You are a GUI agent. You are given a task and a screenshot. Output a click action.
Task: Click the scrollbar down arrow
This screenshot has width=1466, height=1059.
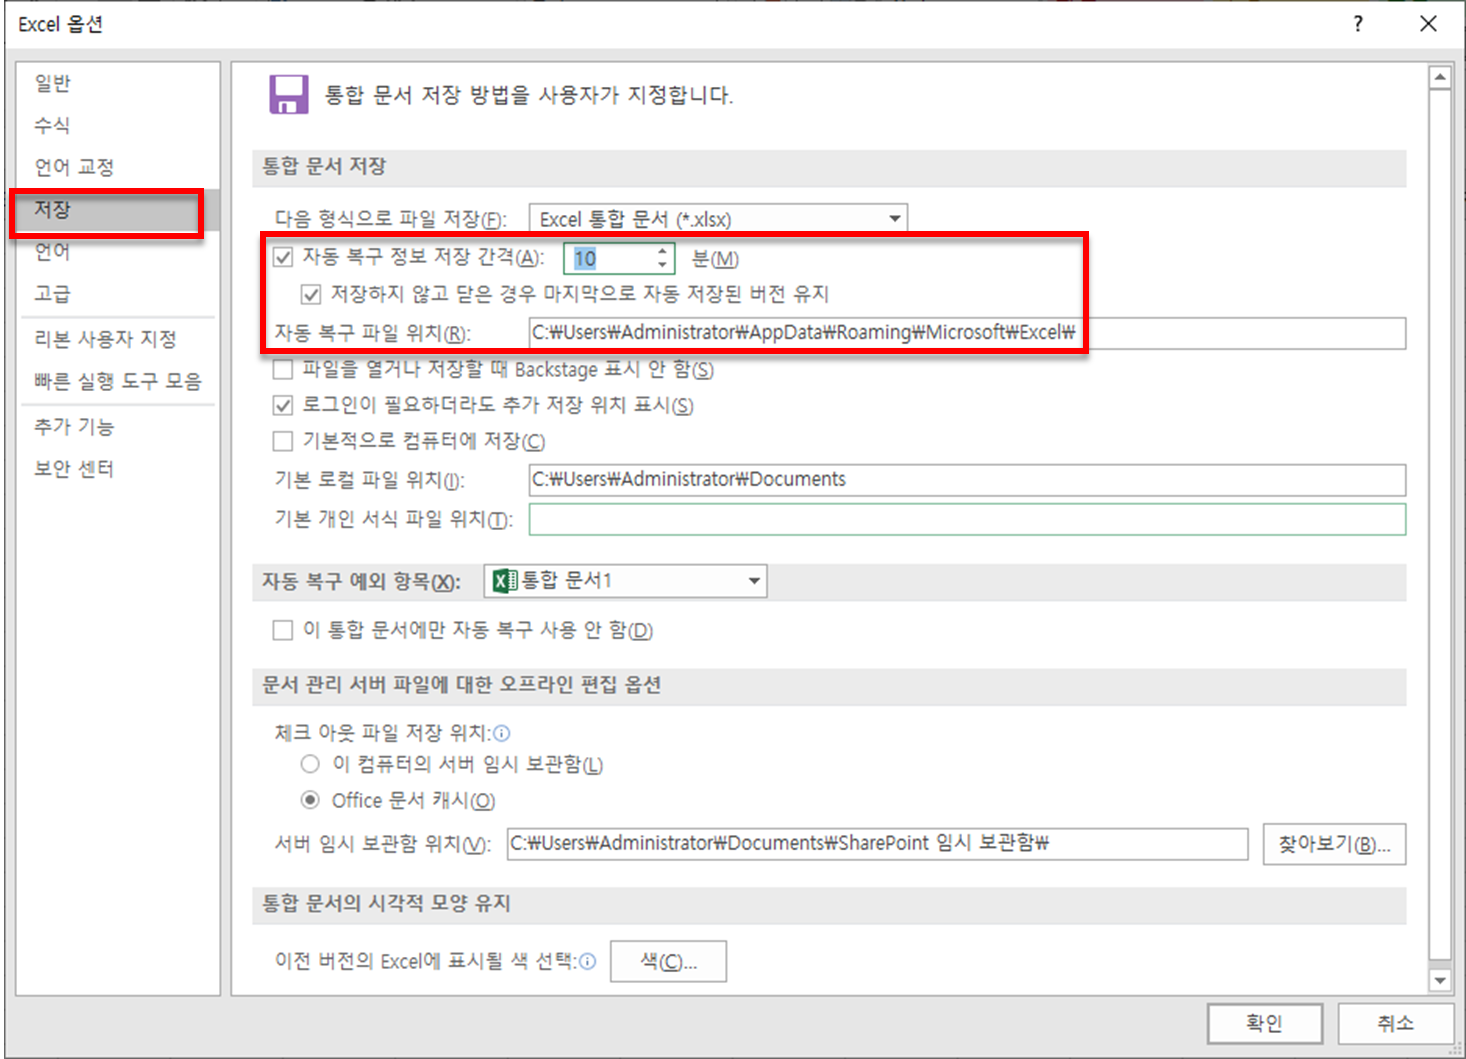click(1440, 980)
